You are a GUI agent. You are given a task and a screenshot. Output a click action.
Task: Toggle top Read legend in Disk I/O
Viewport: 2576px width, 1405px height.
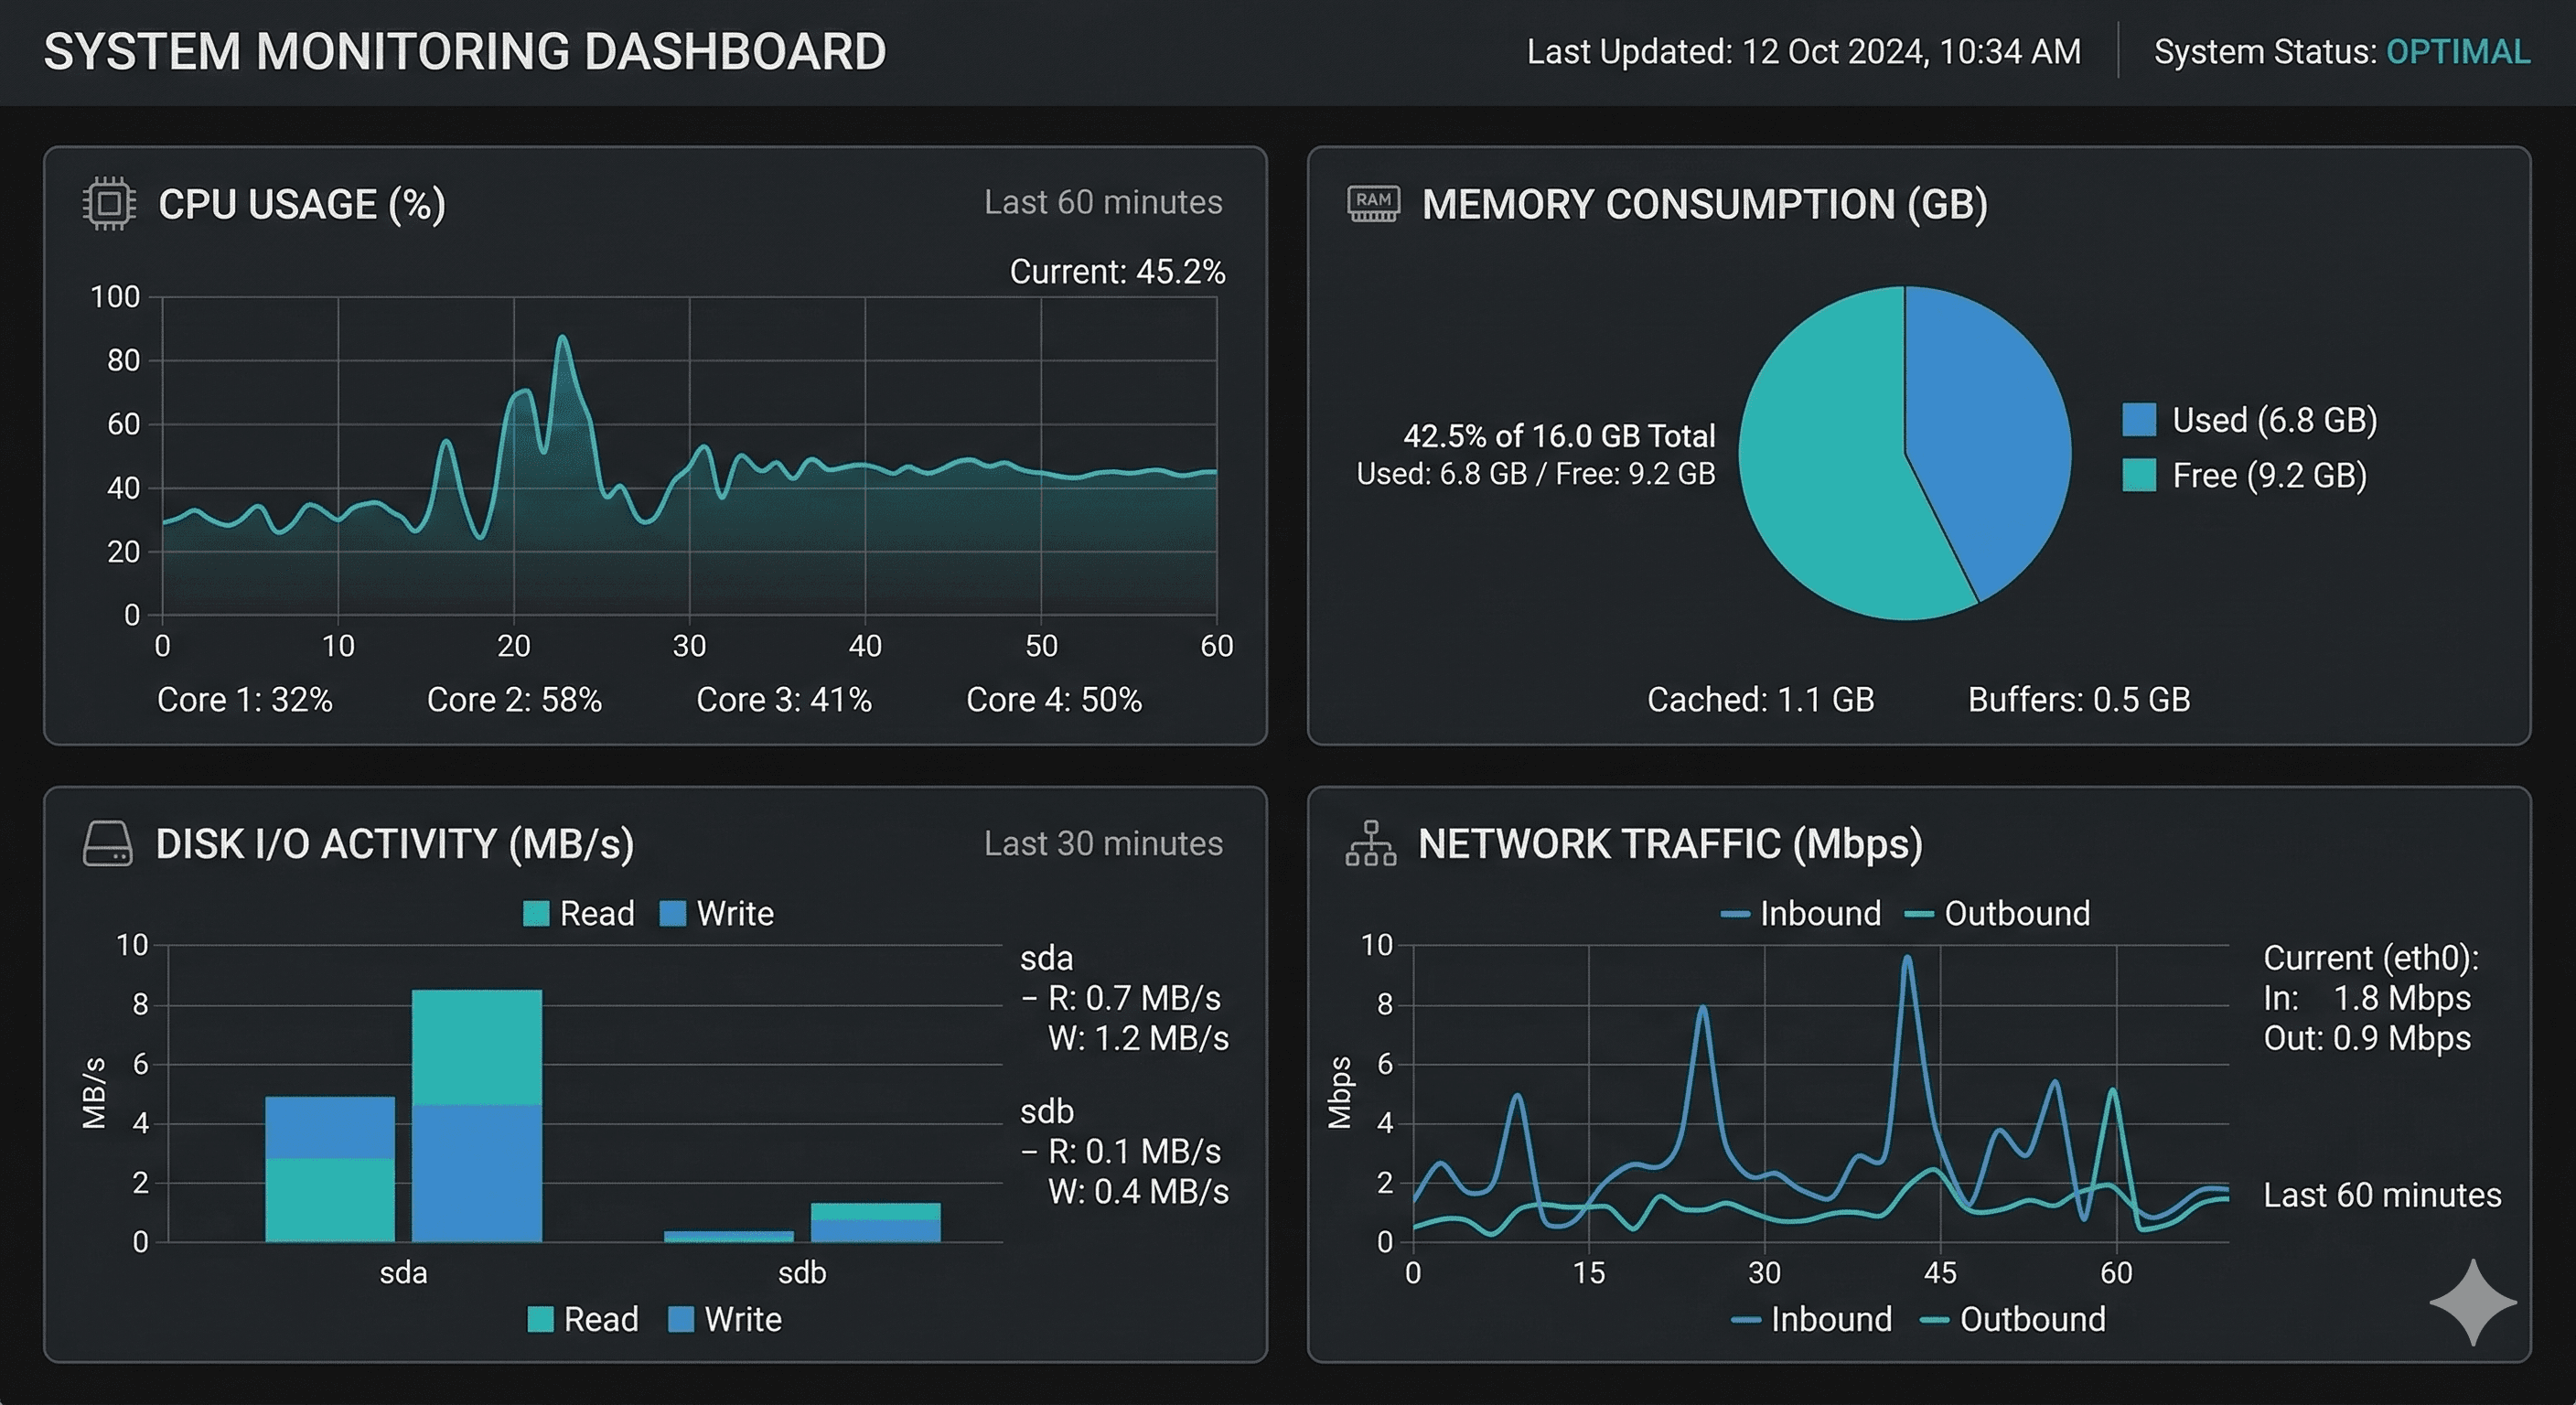[x=579, y=913]
